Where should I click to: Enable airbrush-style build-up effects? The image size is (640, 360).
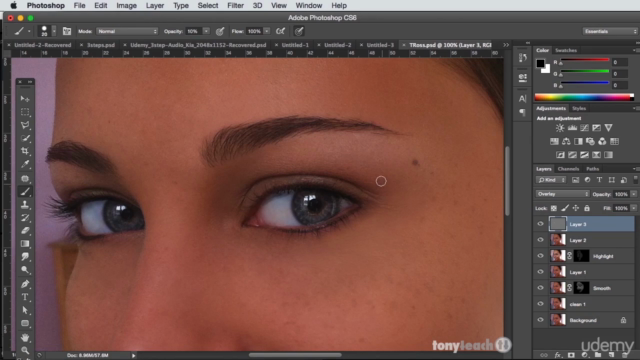(280, 31)
